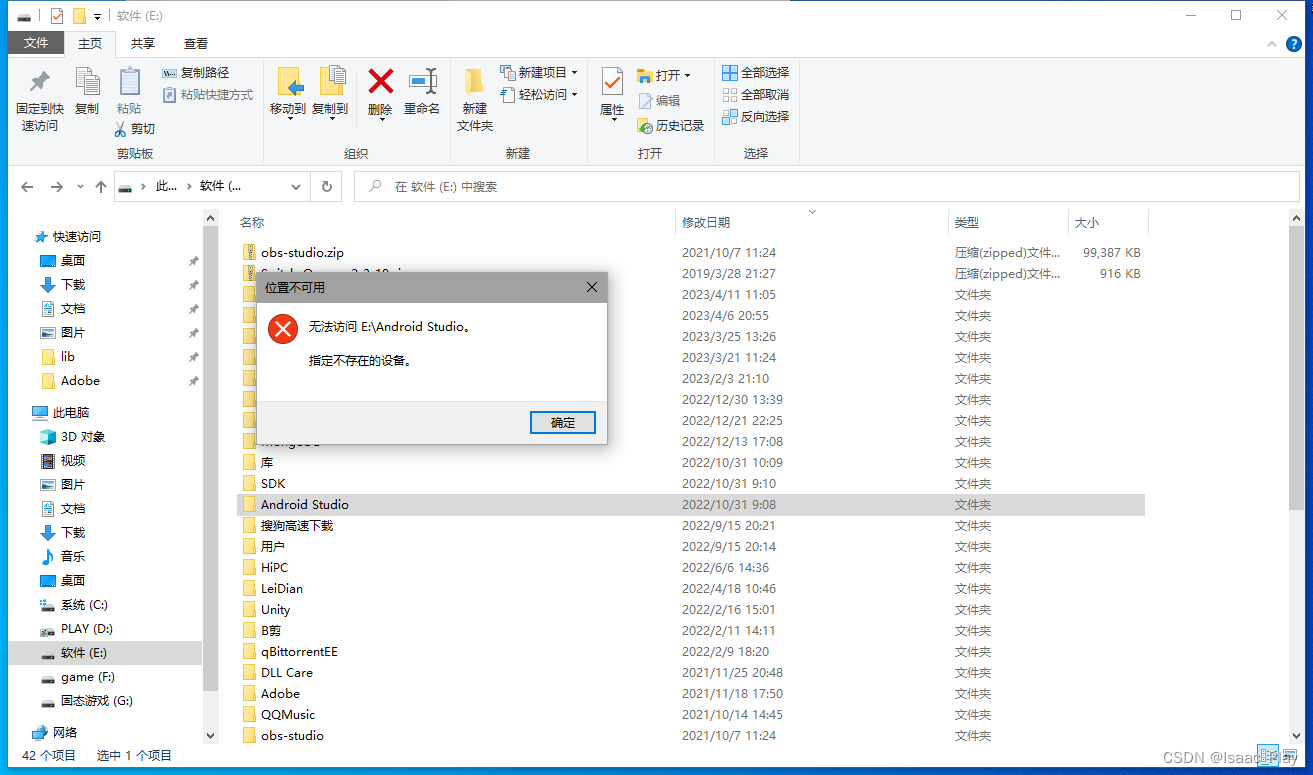Viewport: 1313px width, 775px height.
Task: Click the 复制 ribbon icon
Action: pyautogui.click(x=87, y=82)
